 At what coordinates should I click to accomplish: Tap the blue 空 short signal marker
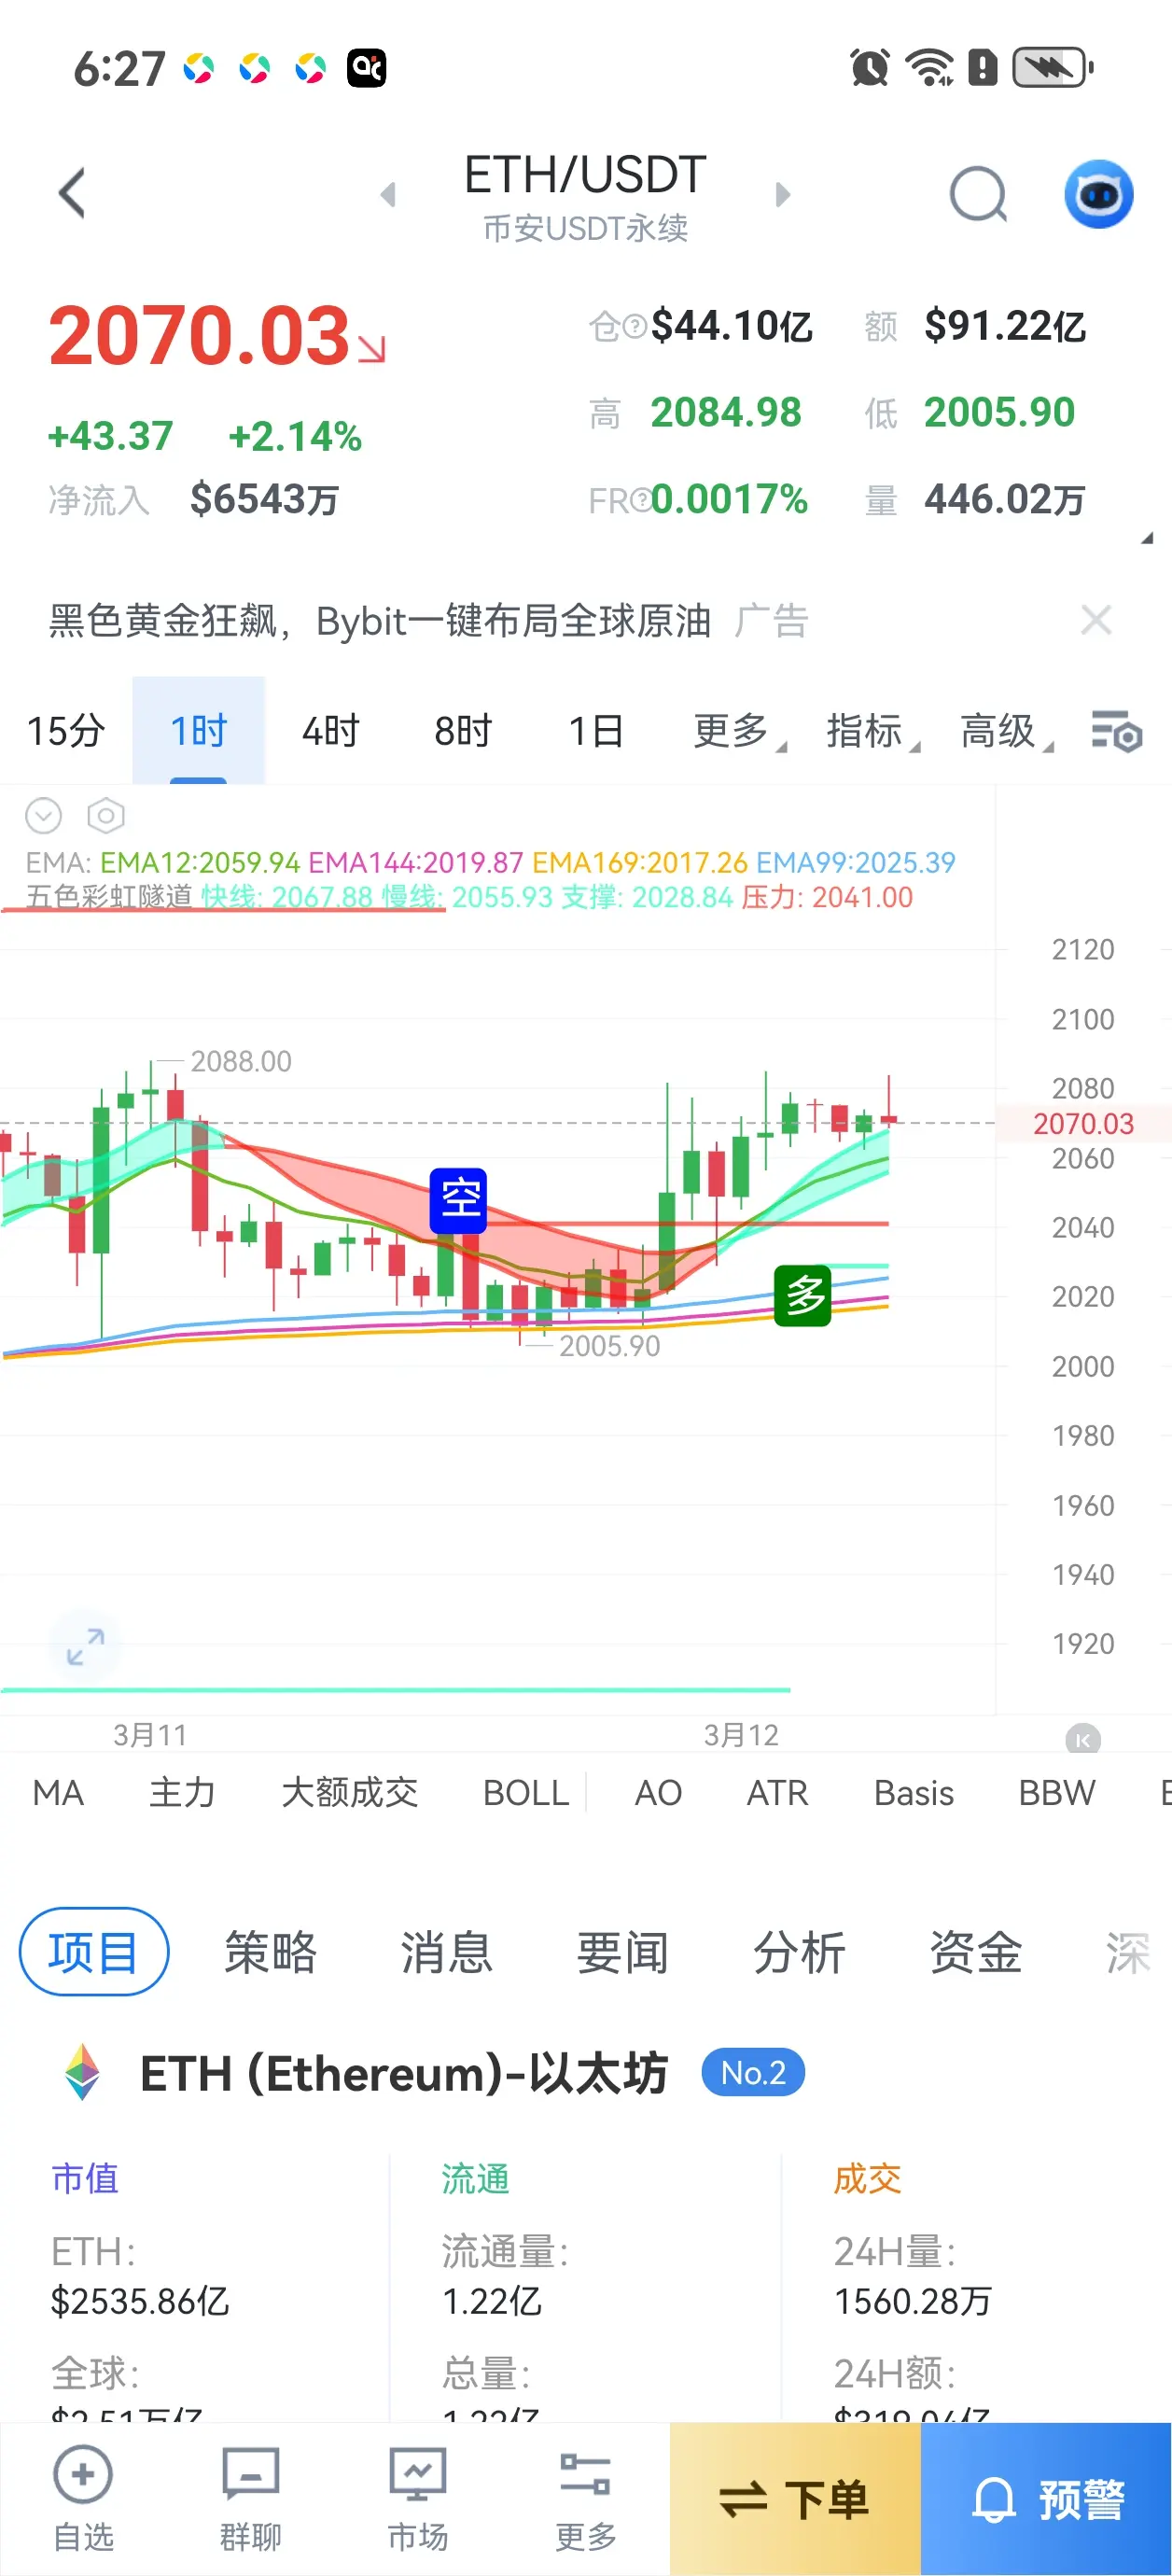point(458,1200)
